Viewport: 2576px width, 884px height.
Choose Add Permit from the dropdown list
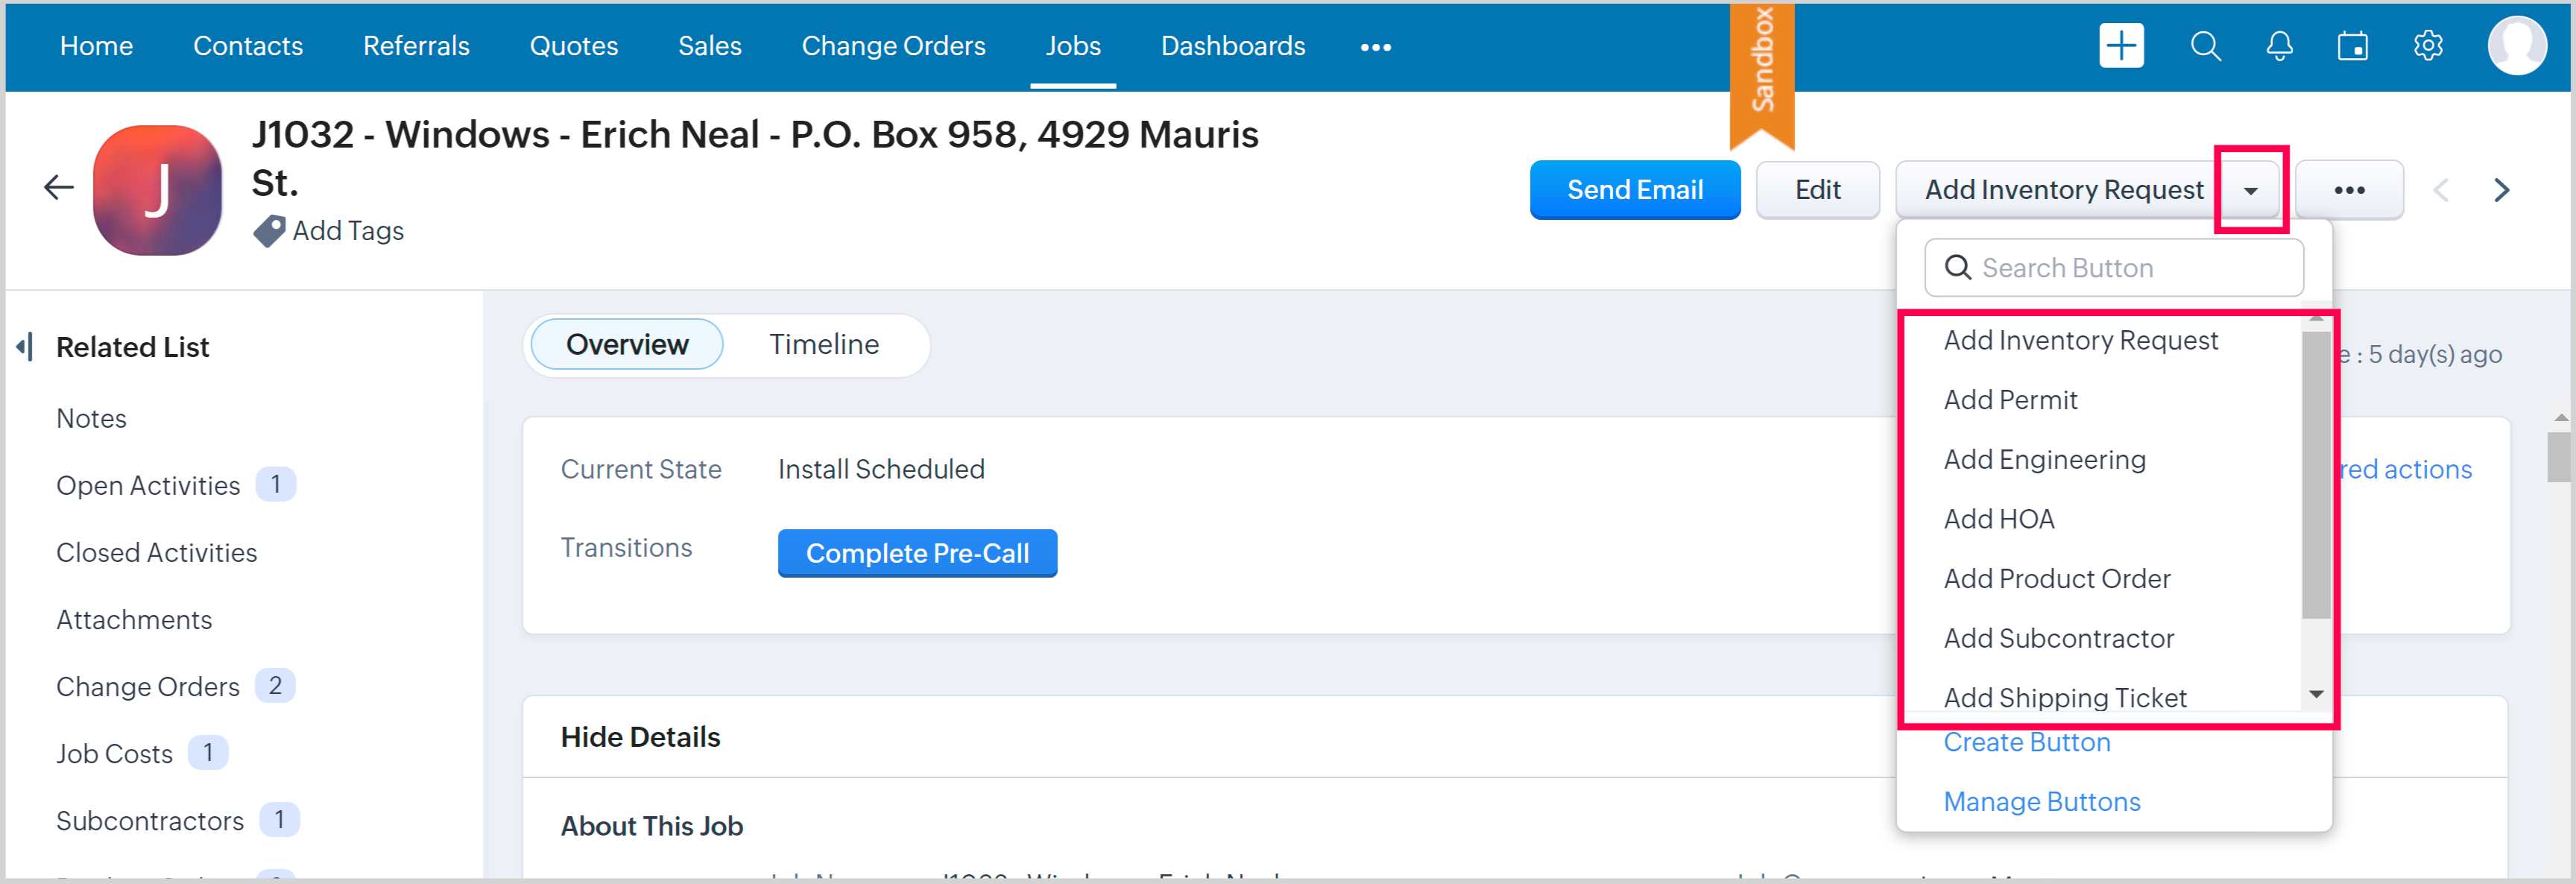click(2010, 400)
